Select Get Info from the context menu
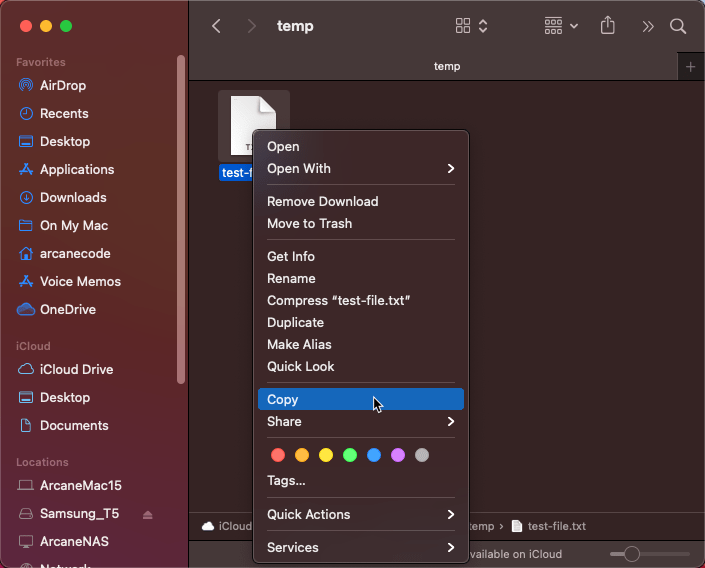The height and width of the screenshot is (568, 705). 291,256
